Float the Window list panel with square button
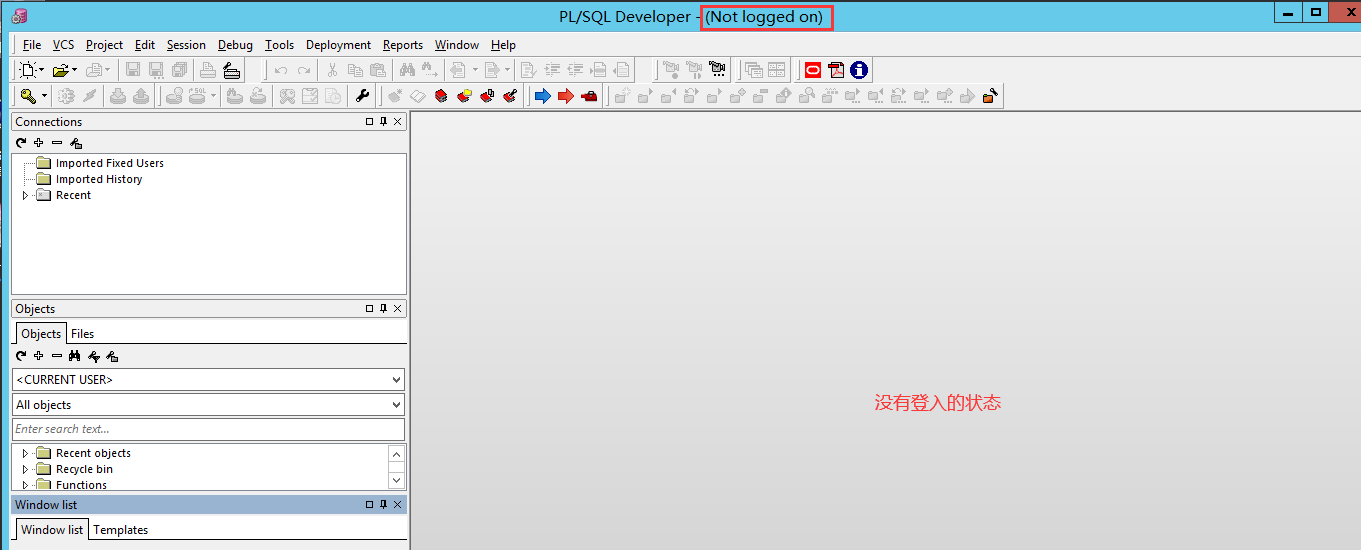1361x550 pixels. point(369,504)
